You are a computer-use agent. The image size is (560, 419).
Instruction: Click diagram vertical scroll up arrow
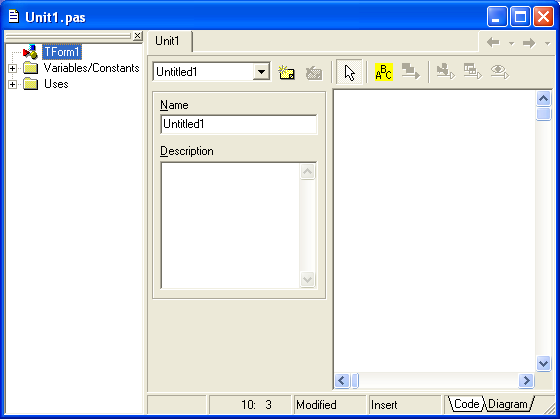tap(544, 98)
